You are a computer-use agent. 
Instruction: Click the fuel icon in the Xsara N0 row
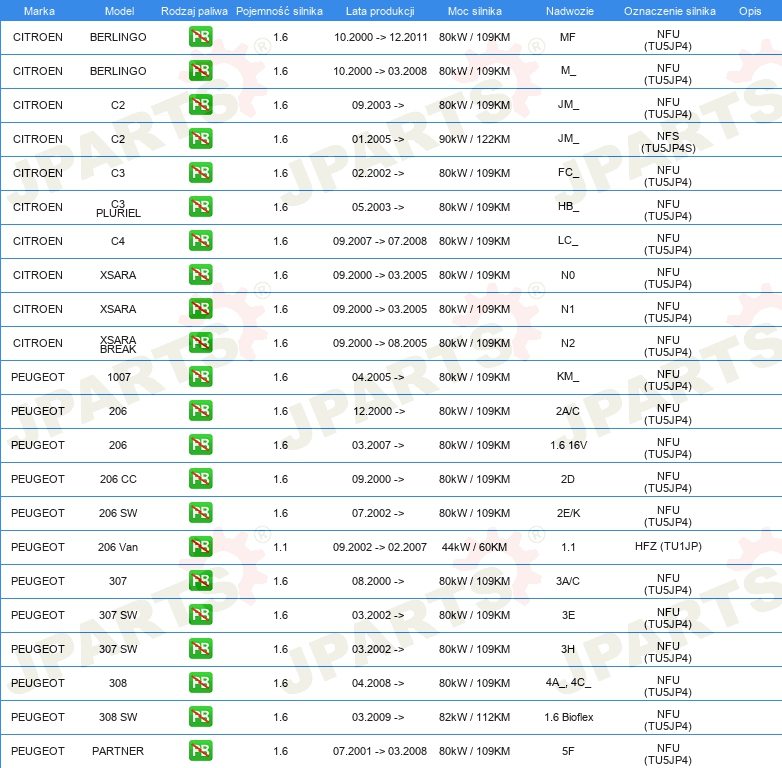click(x=200, y=275)
